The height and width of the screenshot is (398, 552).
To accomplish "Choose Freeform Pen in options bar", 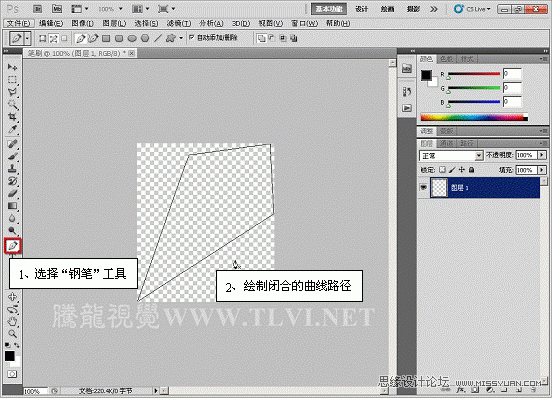I will tap(93, 38).
